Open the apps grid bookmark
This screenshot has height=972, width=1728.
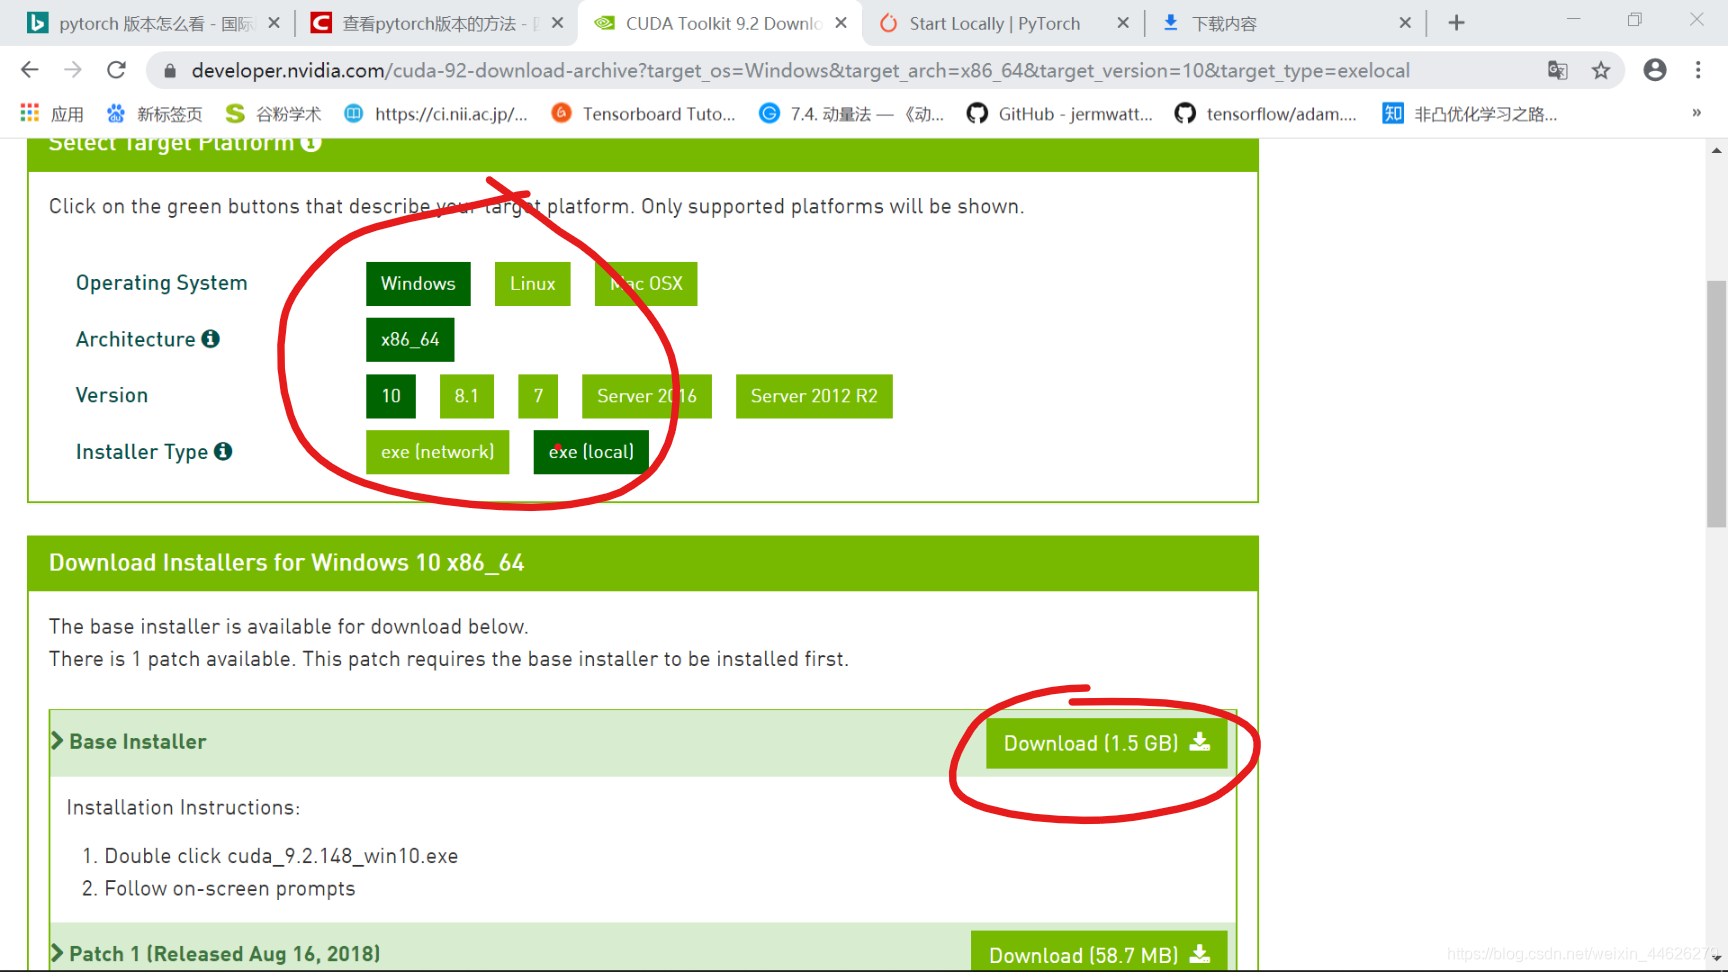51,114
